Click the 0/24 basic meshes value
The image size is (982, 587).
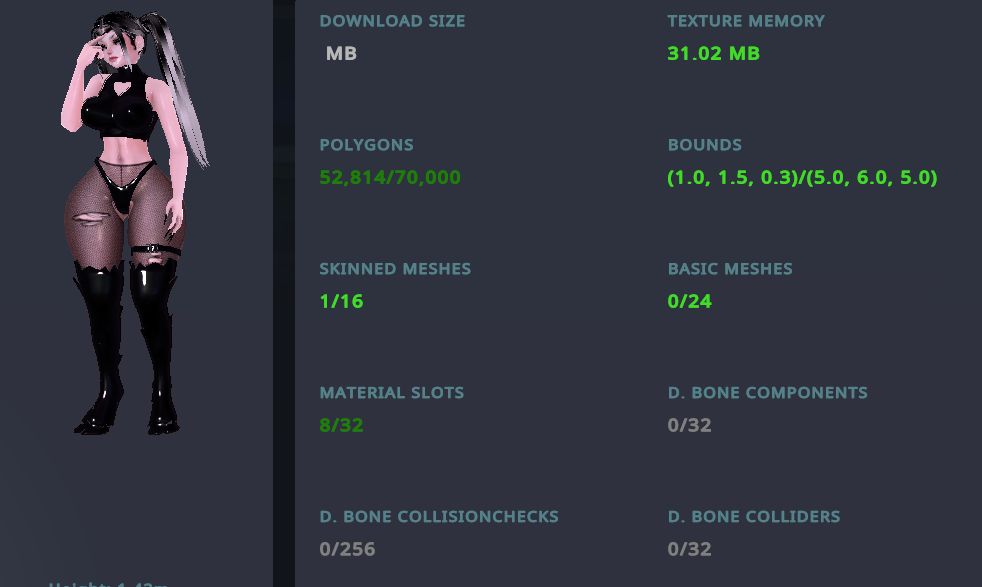[690, 301]
